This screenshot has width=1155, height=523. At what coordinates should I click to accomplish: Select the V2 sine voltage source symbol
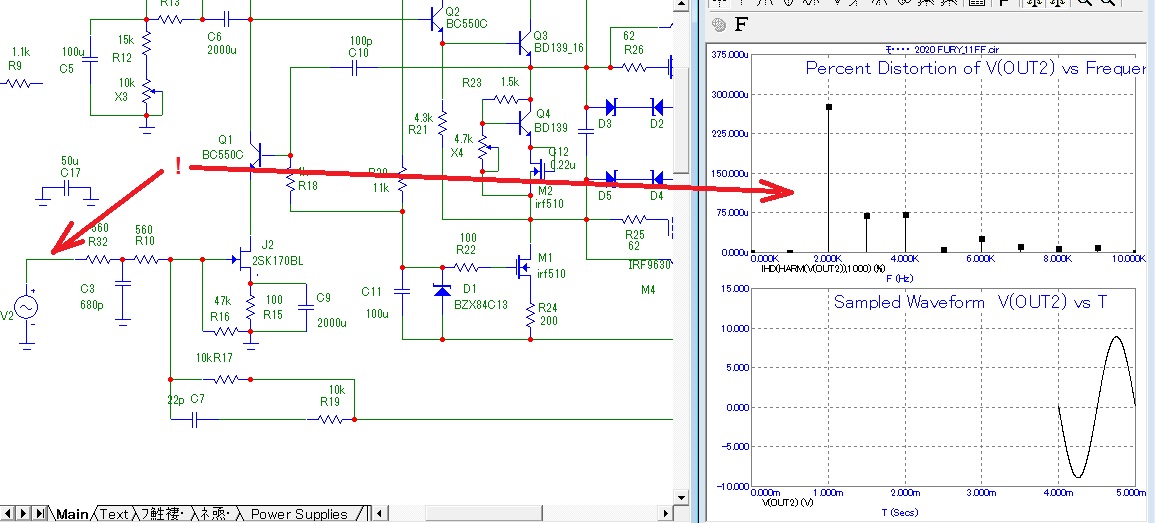pyautogui.click(x=27, y=306)
